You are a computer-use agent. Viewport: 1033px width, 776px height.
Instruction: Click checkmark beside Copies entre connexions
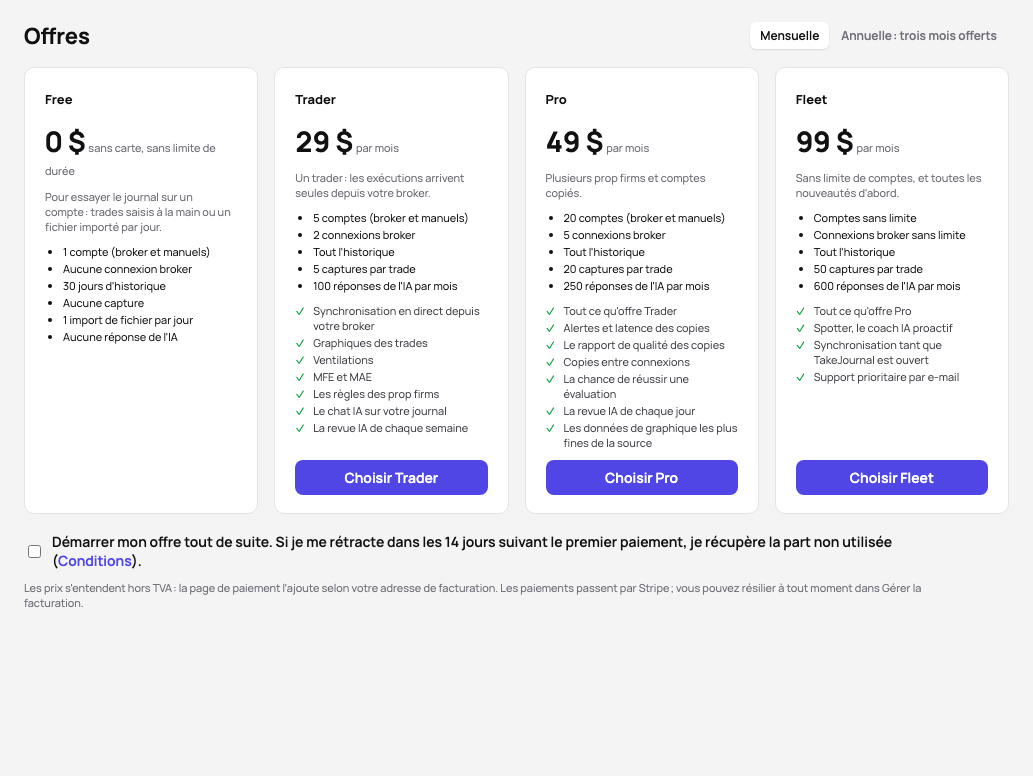551,363
